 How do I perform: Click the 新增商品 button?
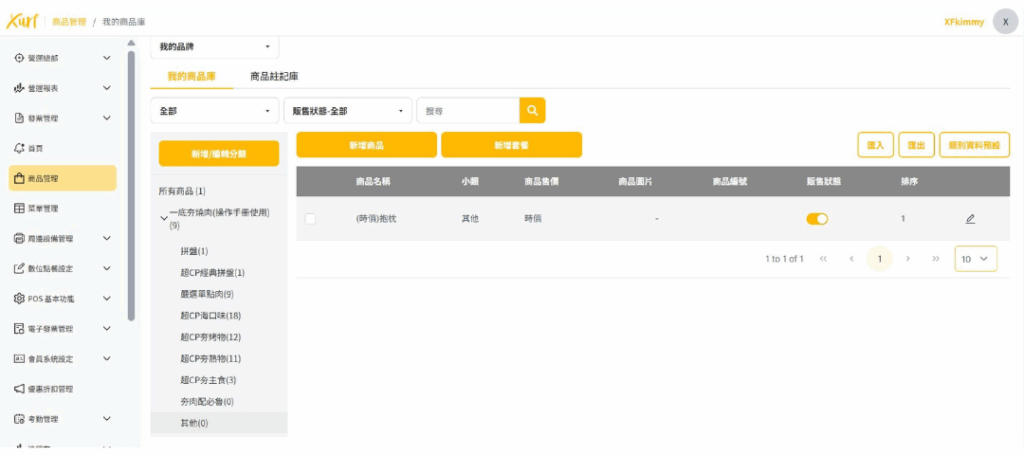click(366, 145)
